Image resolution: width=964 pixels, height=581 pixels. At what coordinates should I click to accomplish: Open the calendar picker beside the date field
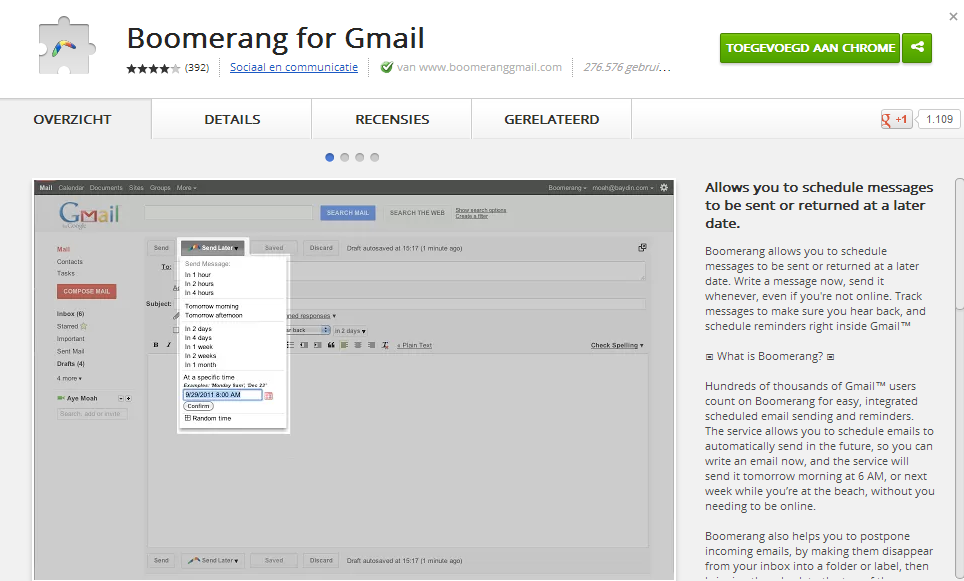[270, 397]
